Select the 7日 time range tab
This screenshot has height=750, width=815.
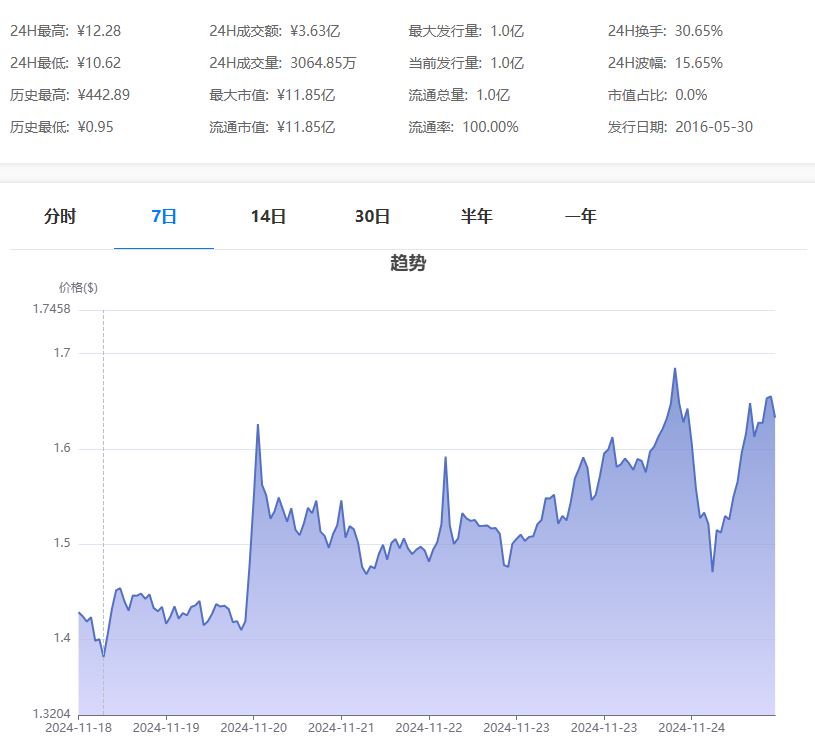(164, 215)
